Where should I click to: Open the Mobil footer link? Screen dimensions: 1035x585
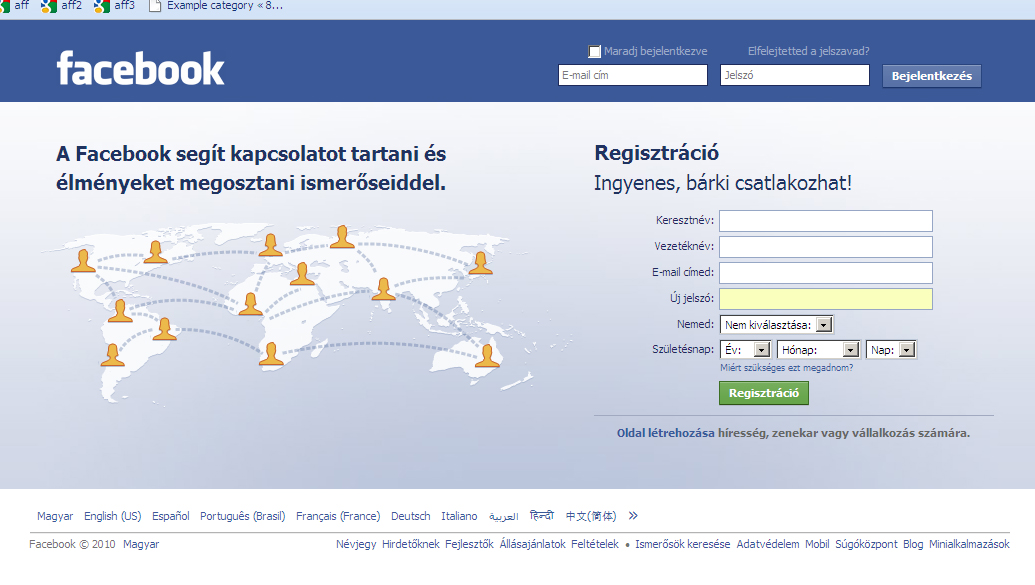tap(817, 544)
